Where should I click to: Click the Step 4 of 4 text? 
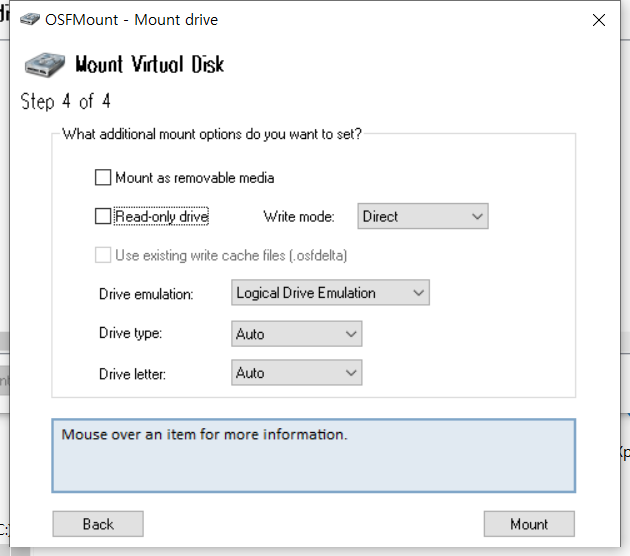(65, 101)
